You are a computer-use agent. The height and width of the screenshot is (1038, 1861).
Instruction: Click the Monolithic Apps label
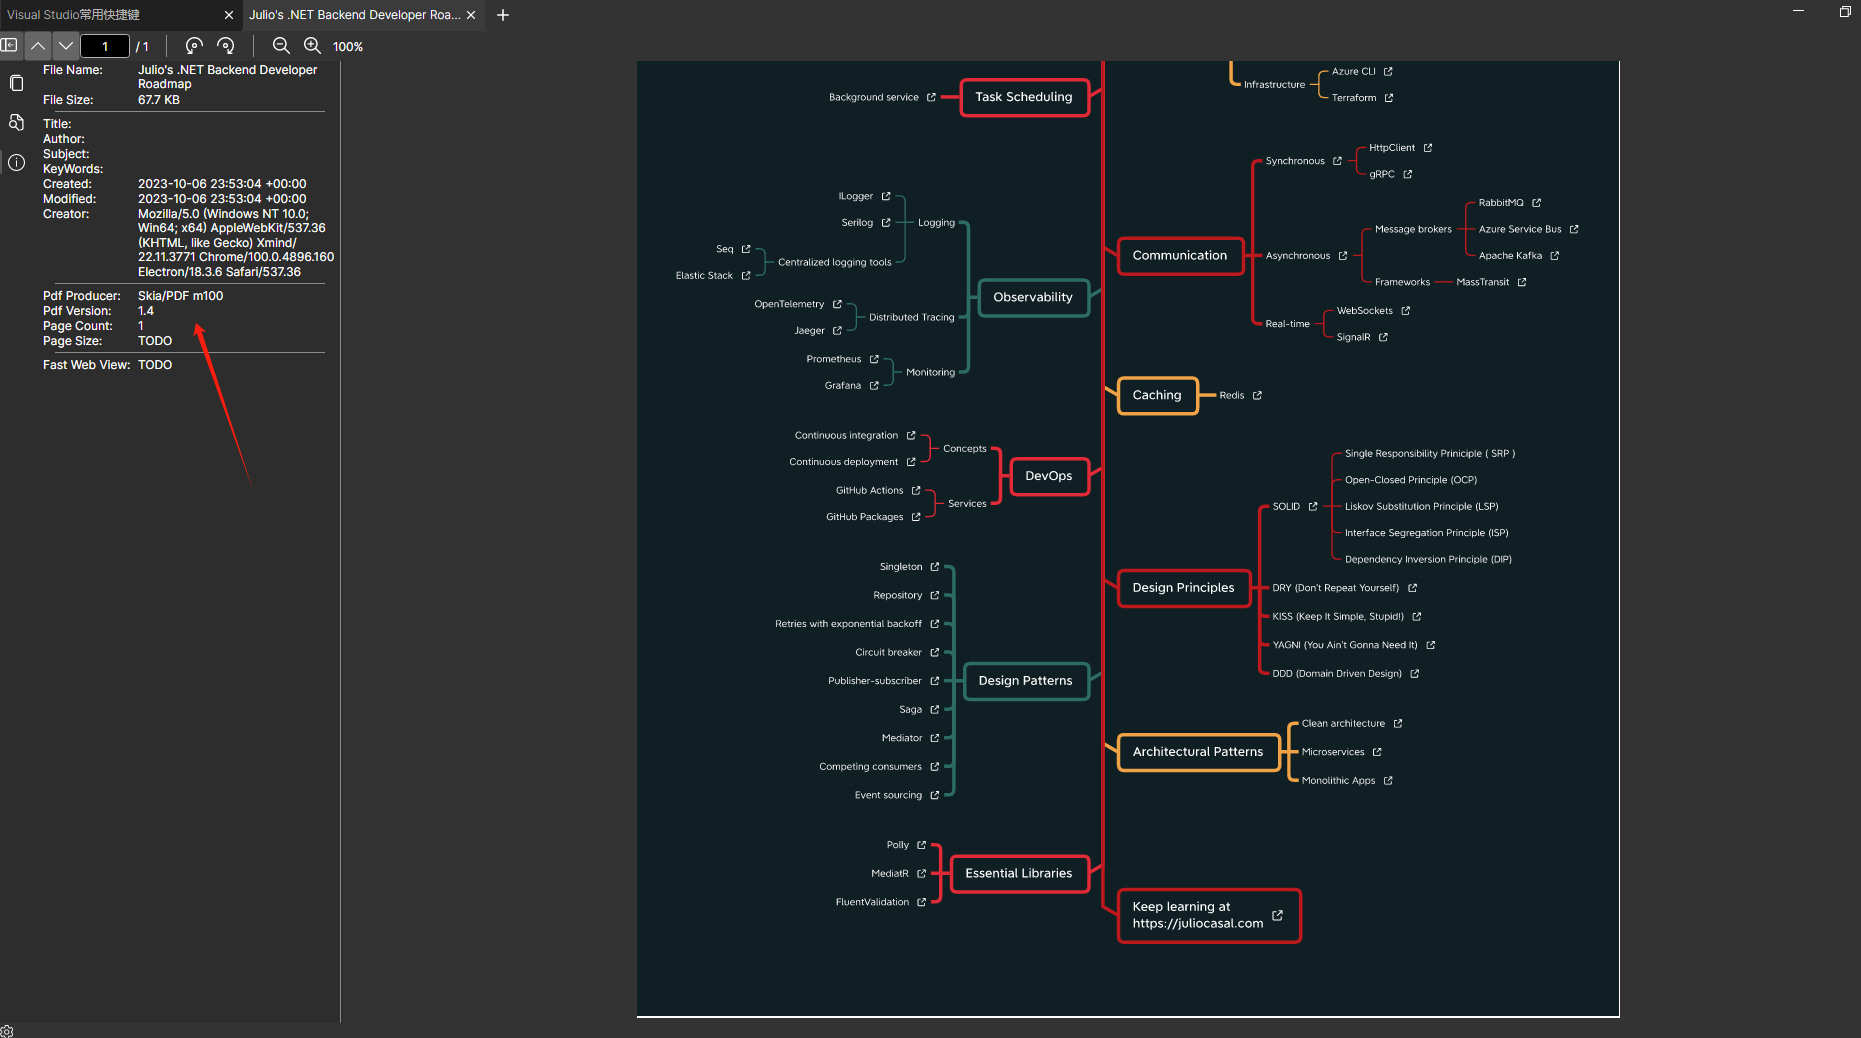[1338, 781]
